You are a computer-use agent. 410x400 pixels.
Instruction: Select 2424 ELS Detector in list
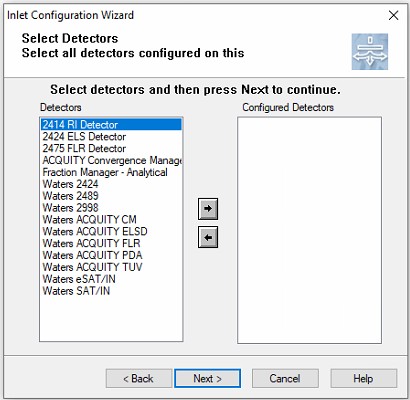tap(111, 137)
